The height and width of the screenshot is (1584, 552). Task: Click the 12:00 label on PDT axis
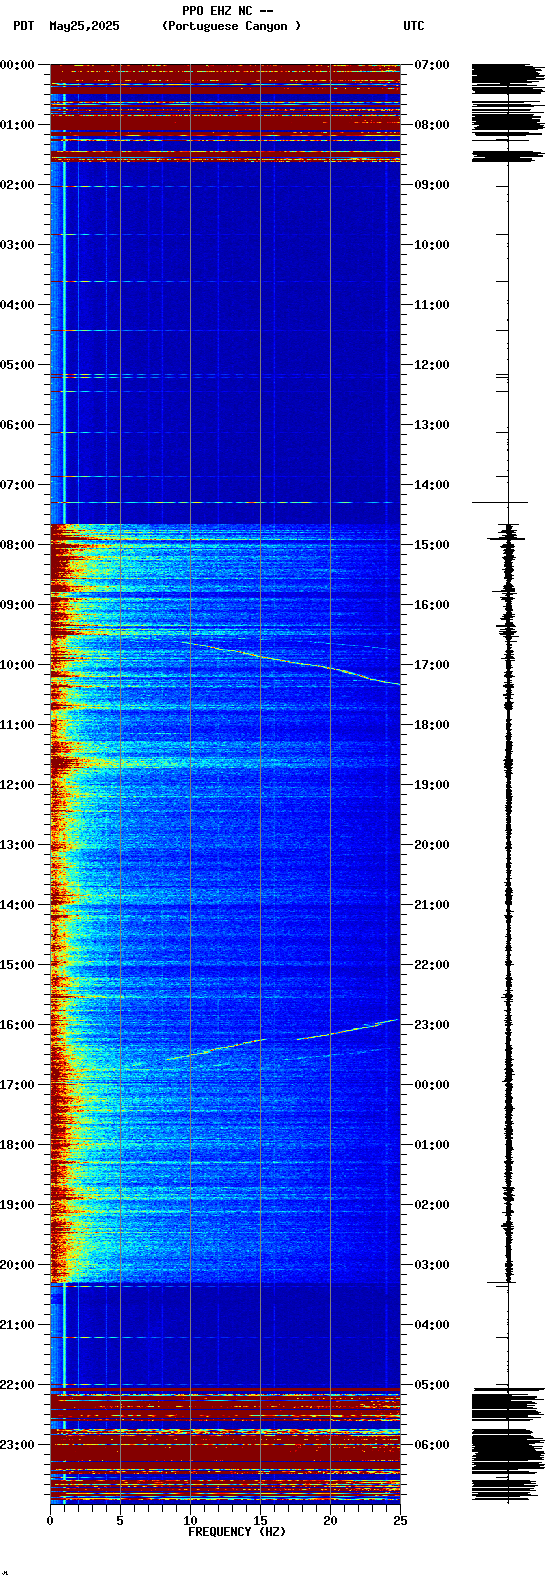point(17,785)
